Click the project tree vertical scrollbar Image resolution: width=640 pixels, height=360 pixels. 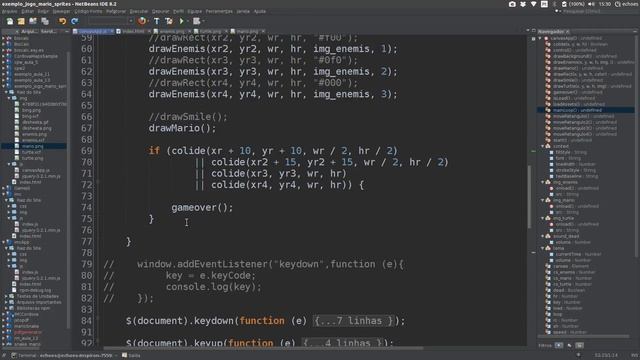[69, 189]
